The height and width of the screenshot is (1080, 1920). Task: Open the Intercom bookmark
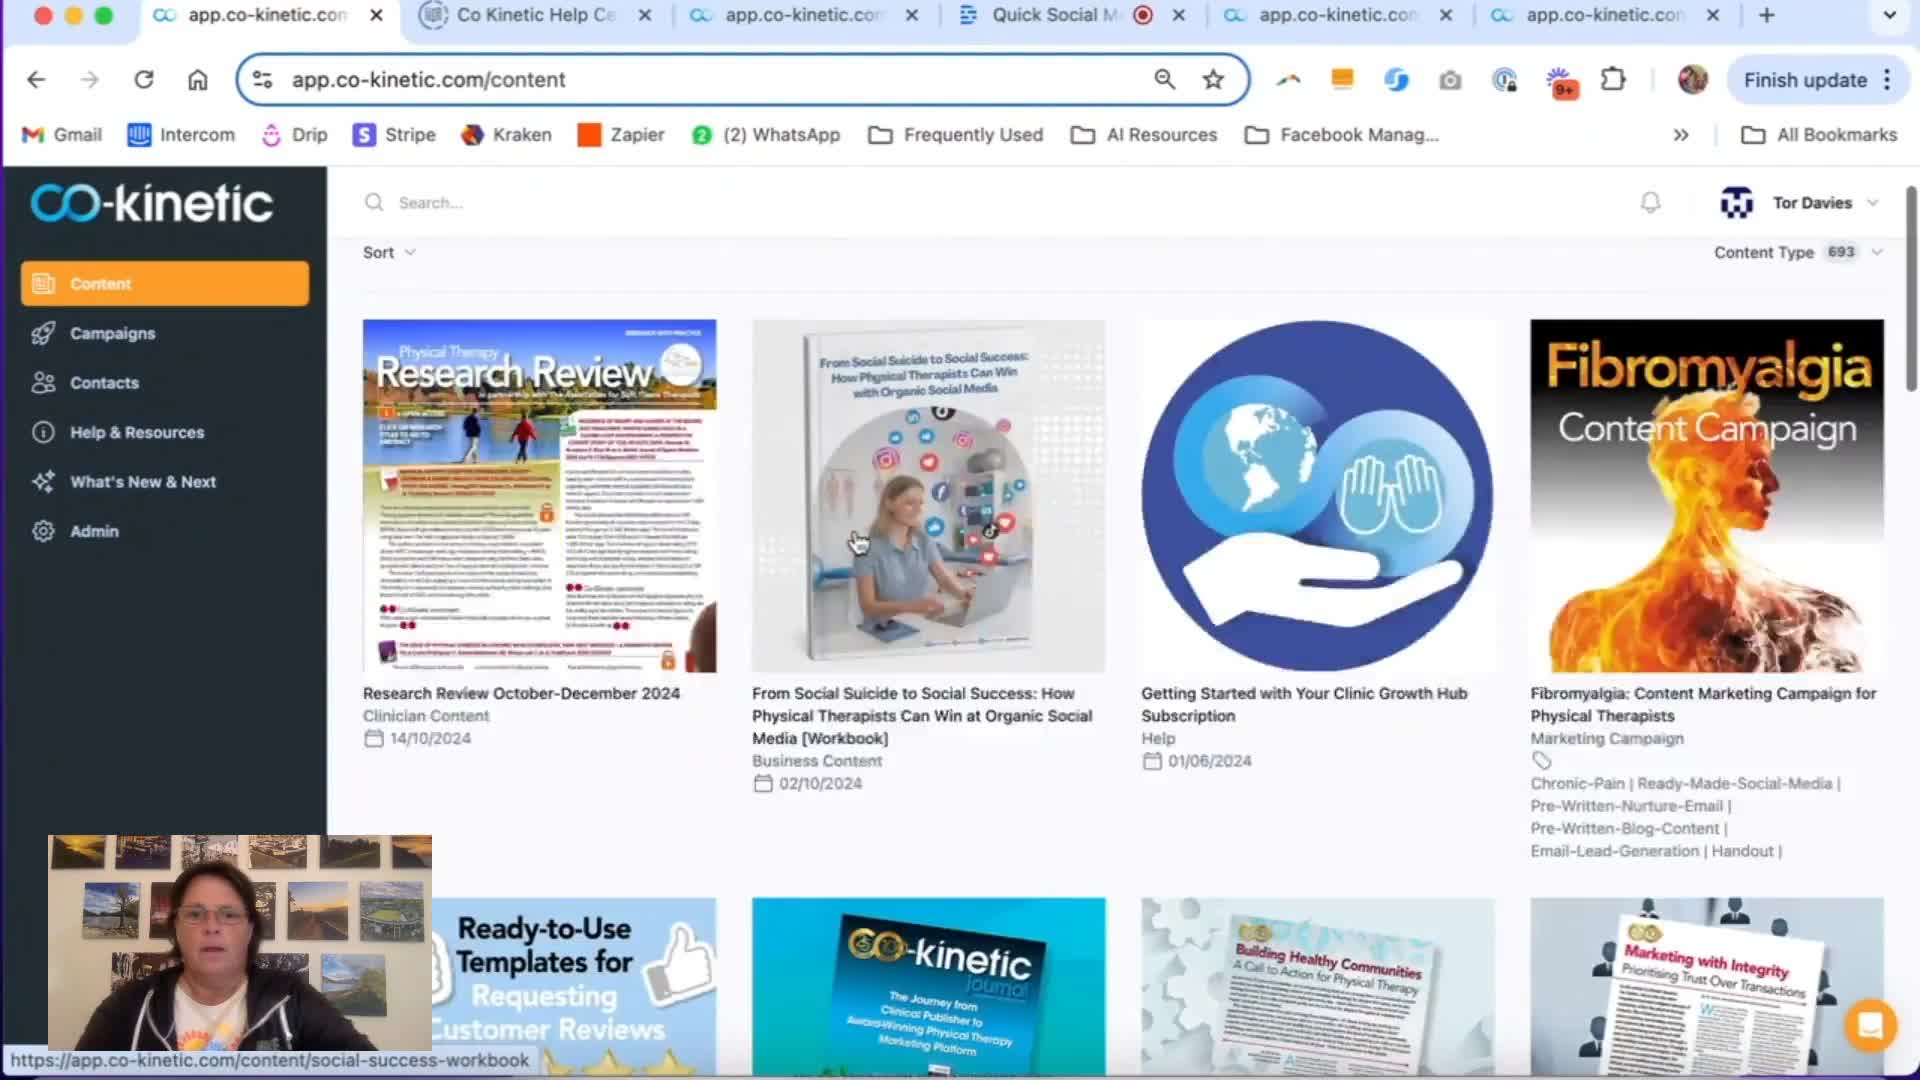[181, 135]
